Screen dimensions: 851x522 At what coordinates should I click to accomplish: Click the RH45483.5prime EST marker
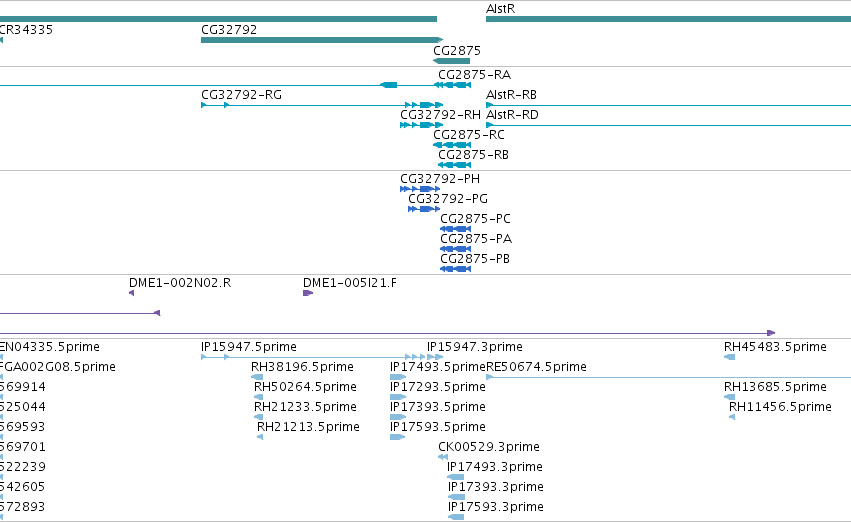coord(729,357)
